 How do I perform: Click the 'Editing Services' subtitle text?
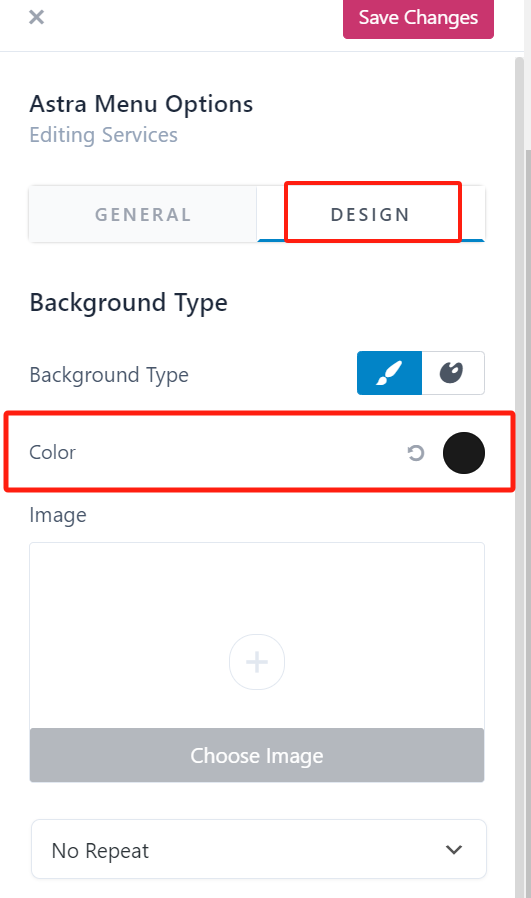(103, 135)
